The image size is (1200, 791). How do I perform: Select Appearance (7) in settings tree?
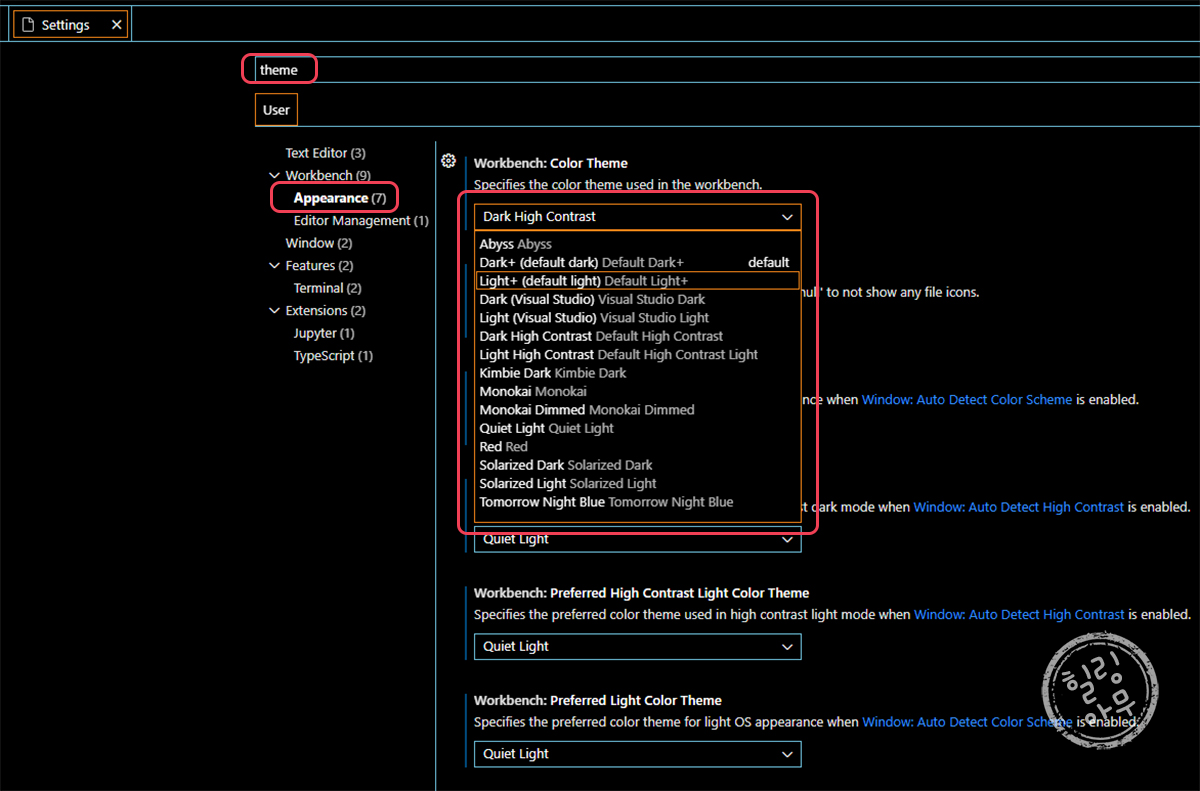click(339, 198)
